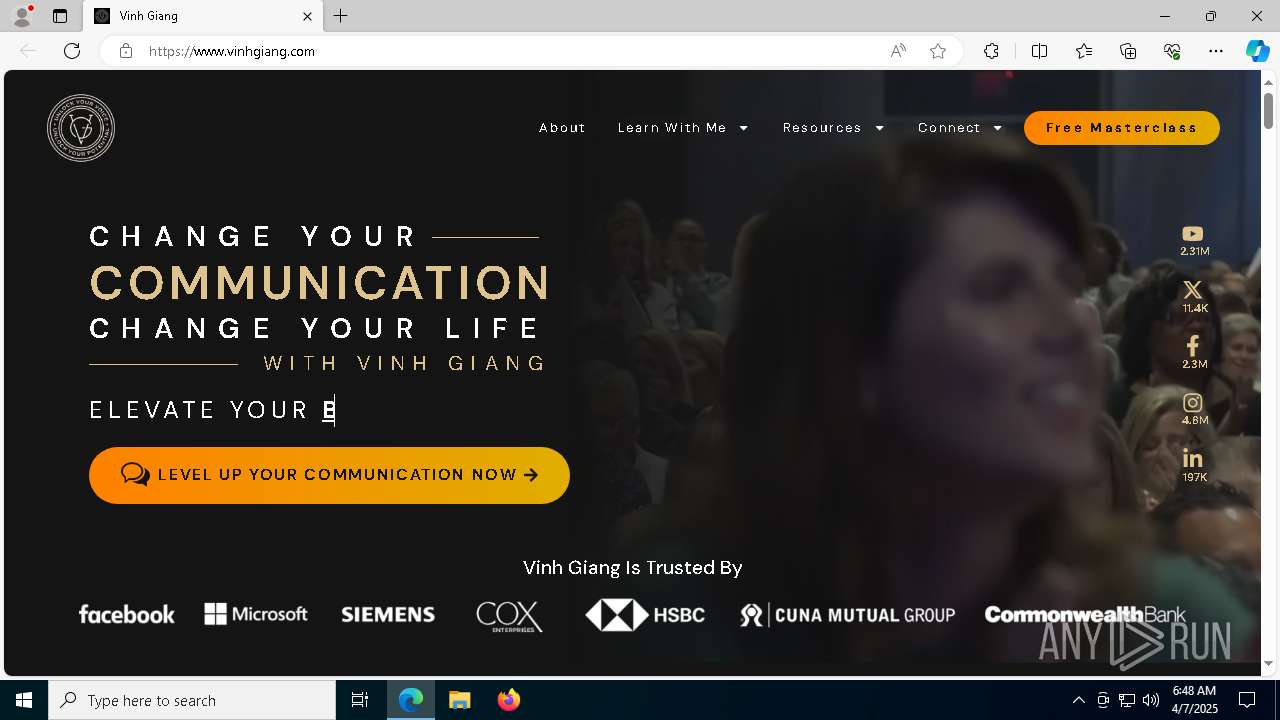Open the volume control tray icon
The width and height of the screenshot is (1280, 720).
(x=1151, y=700)
